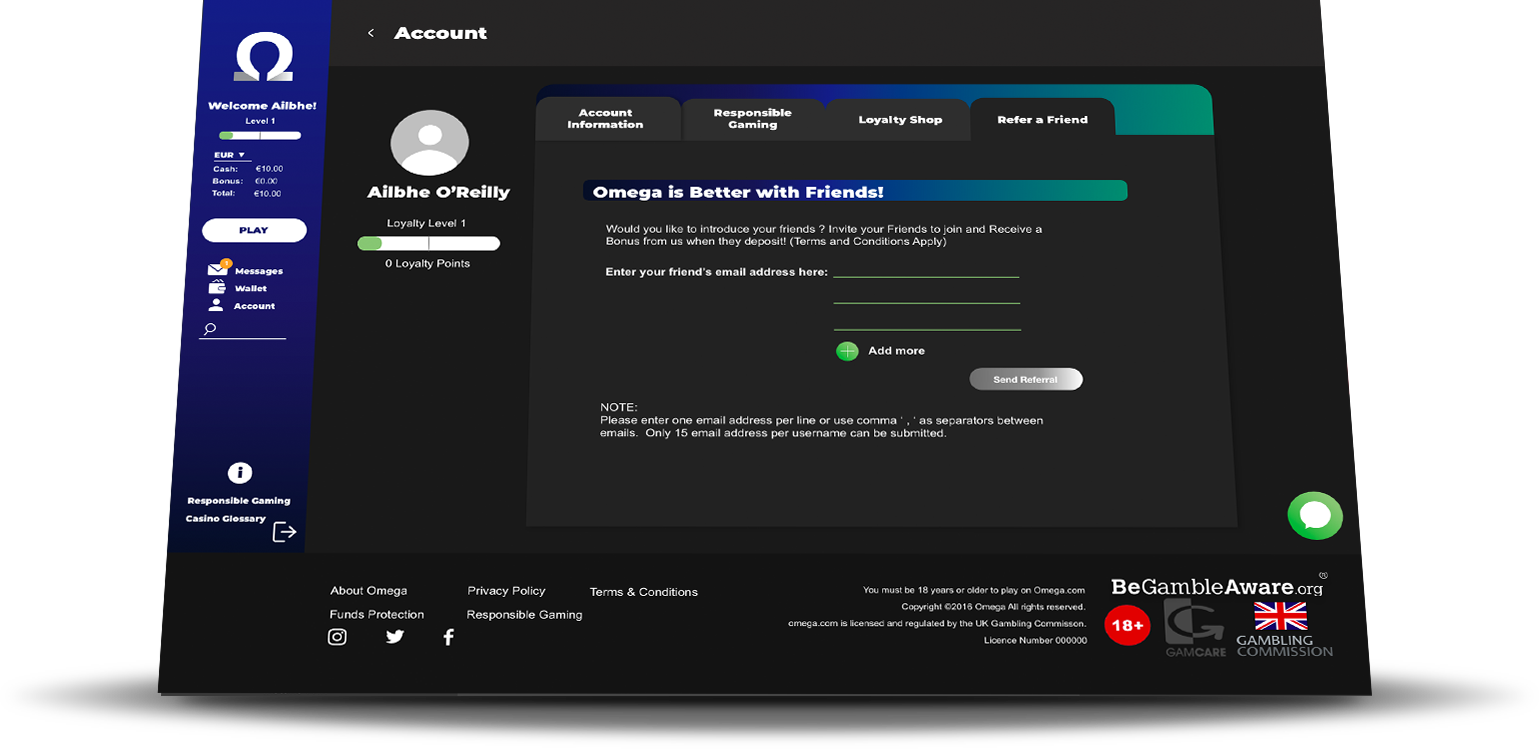Click the Send Referral button
The height and width of the screenshot is (749, 1539).
[1026, 379]
